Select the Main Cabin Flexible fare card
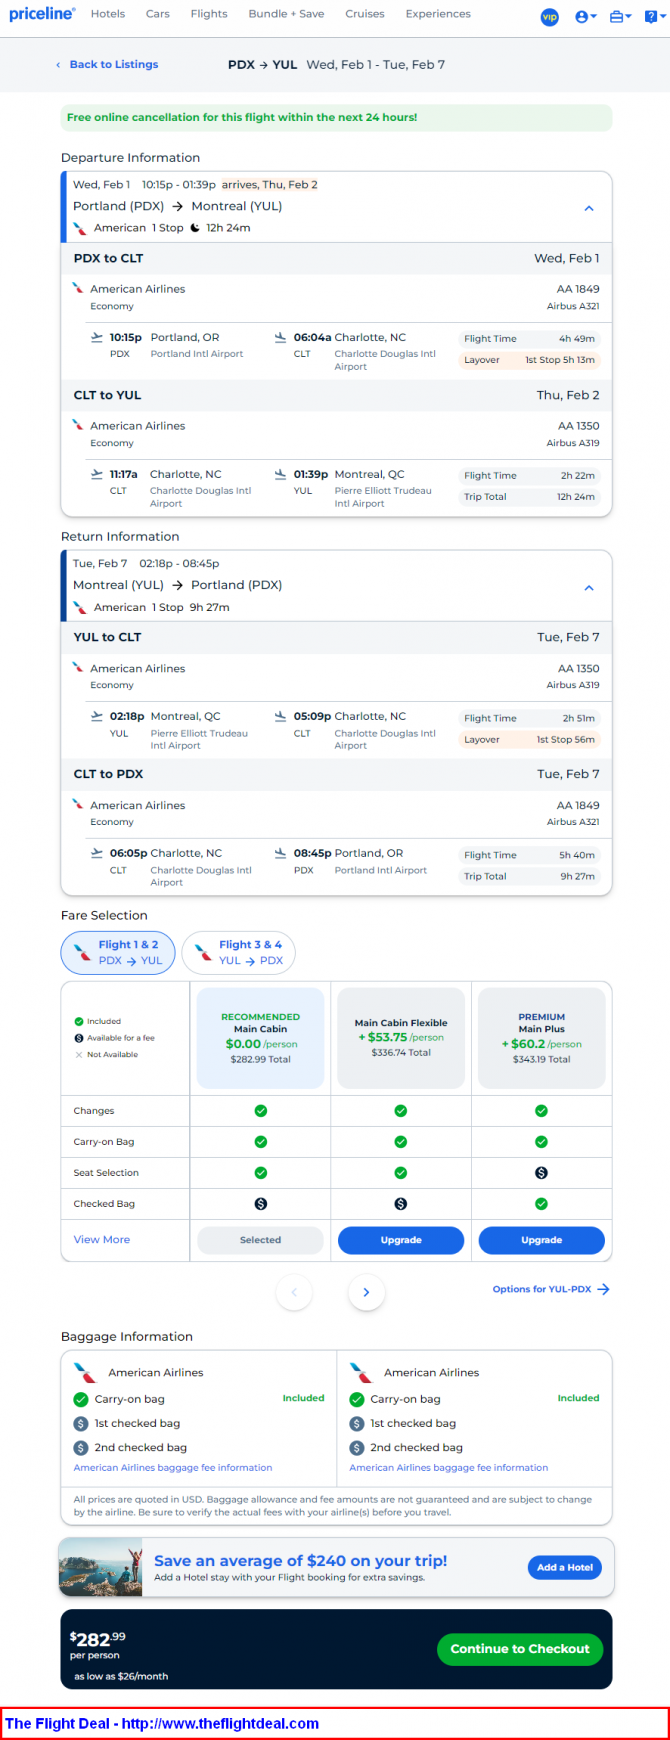This screenshot has width=670, height=1740. tap(401, 1038)
